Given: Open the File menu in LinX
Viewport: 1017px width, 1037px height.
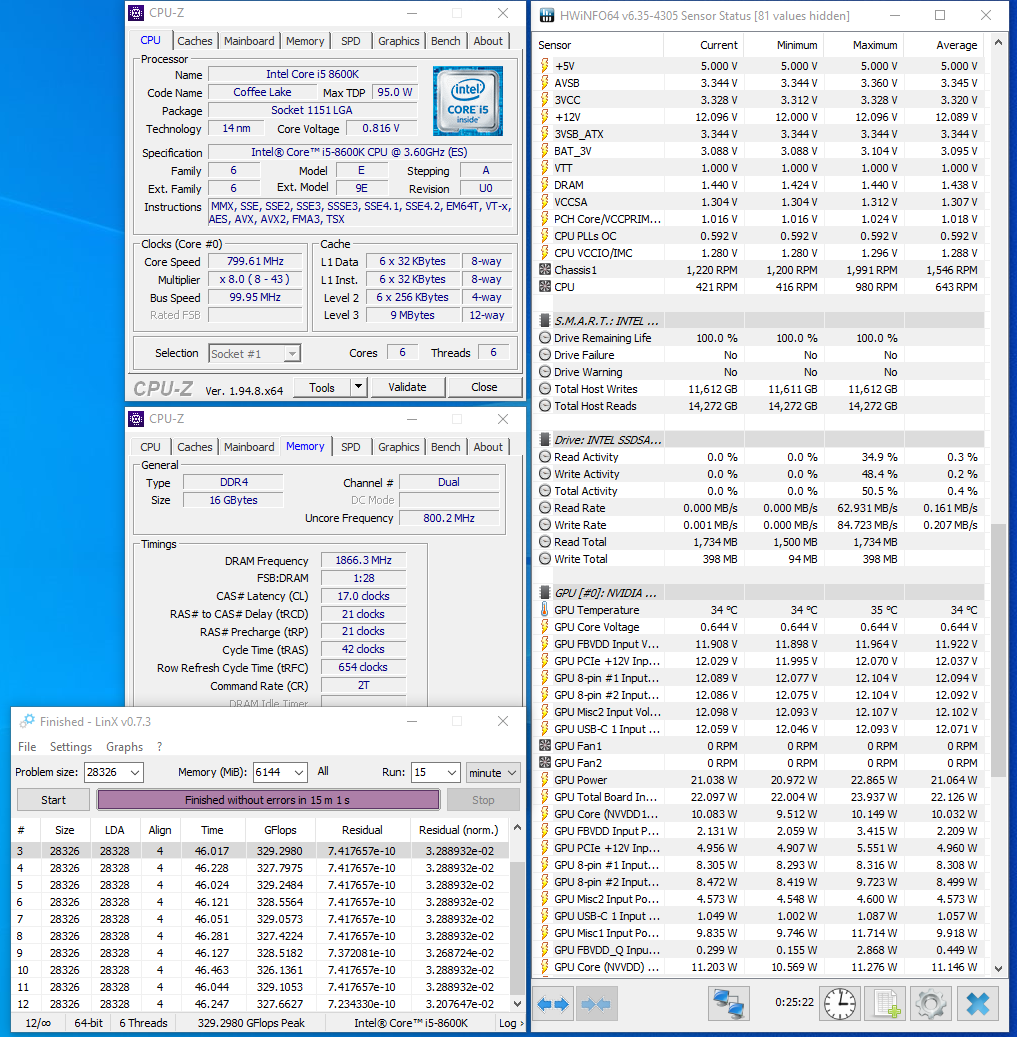Looking at the screenshot, I should pos(27,747).
